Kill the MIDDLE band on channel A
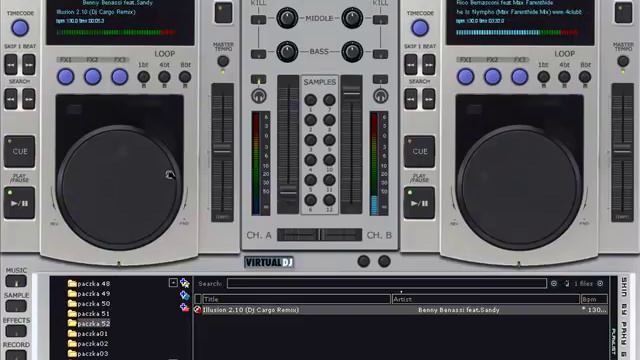 [x=258, y=19]
